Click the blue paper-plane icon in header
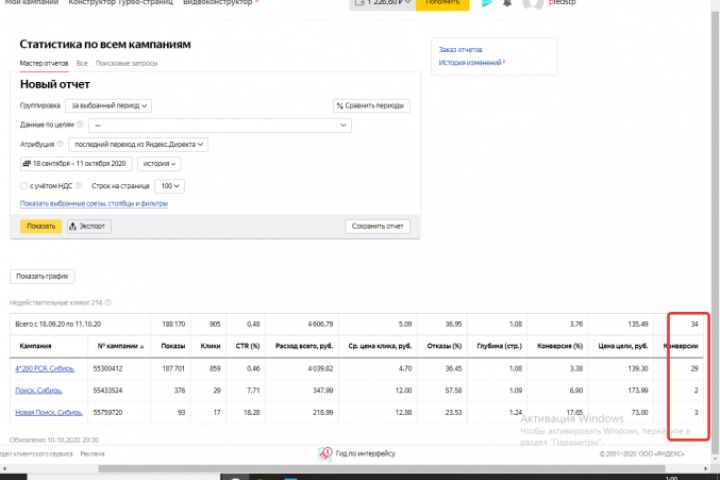Image resolution: width=720 pixels, height=480 pixels. 487,3
